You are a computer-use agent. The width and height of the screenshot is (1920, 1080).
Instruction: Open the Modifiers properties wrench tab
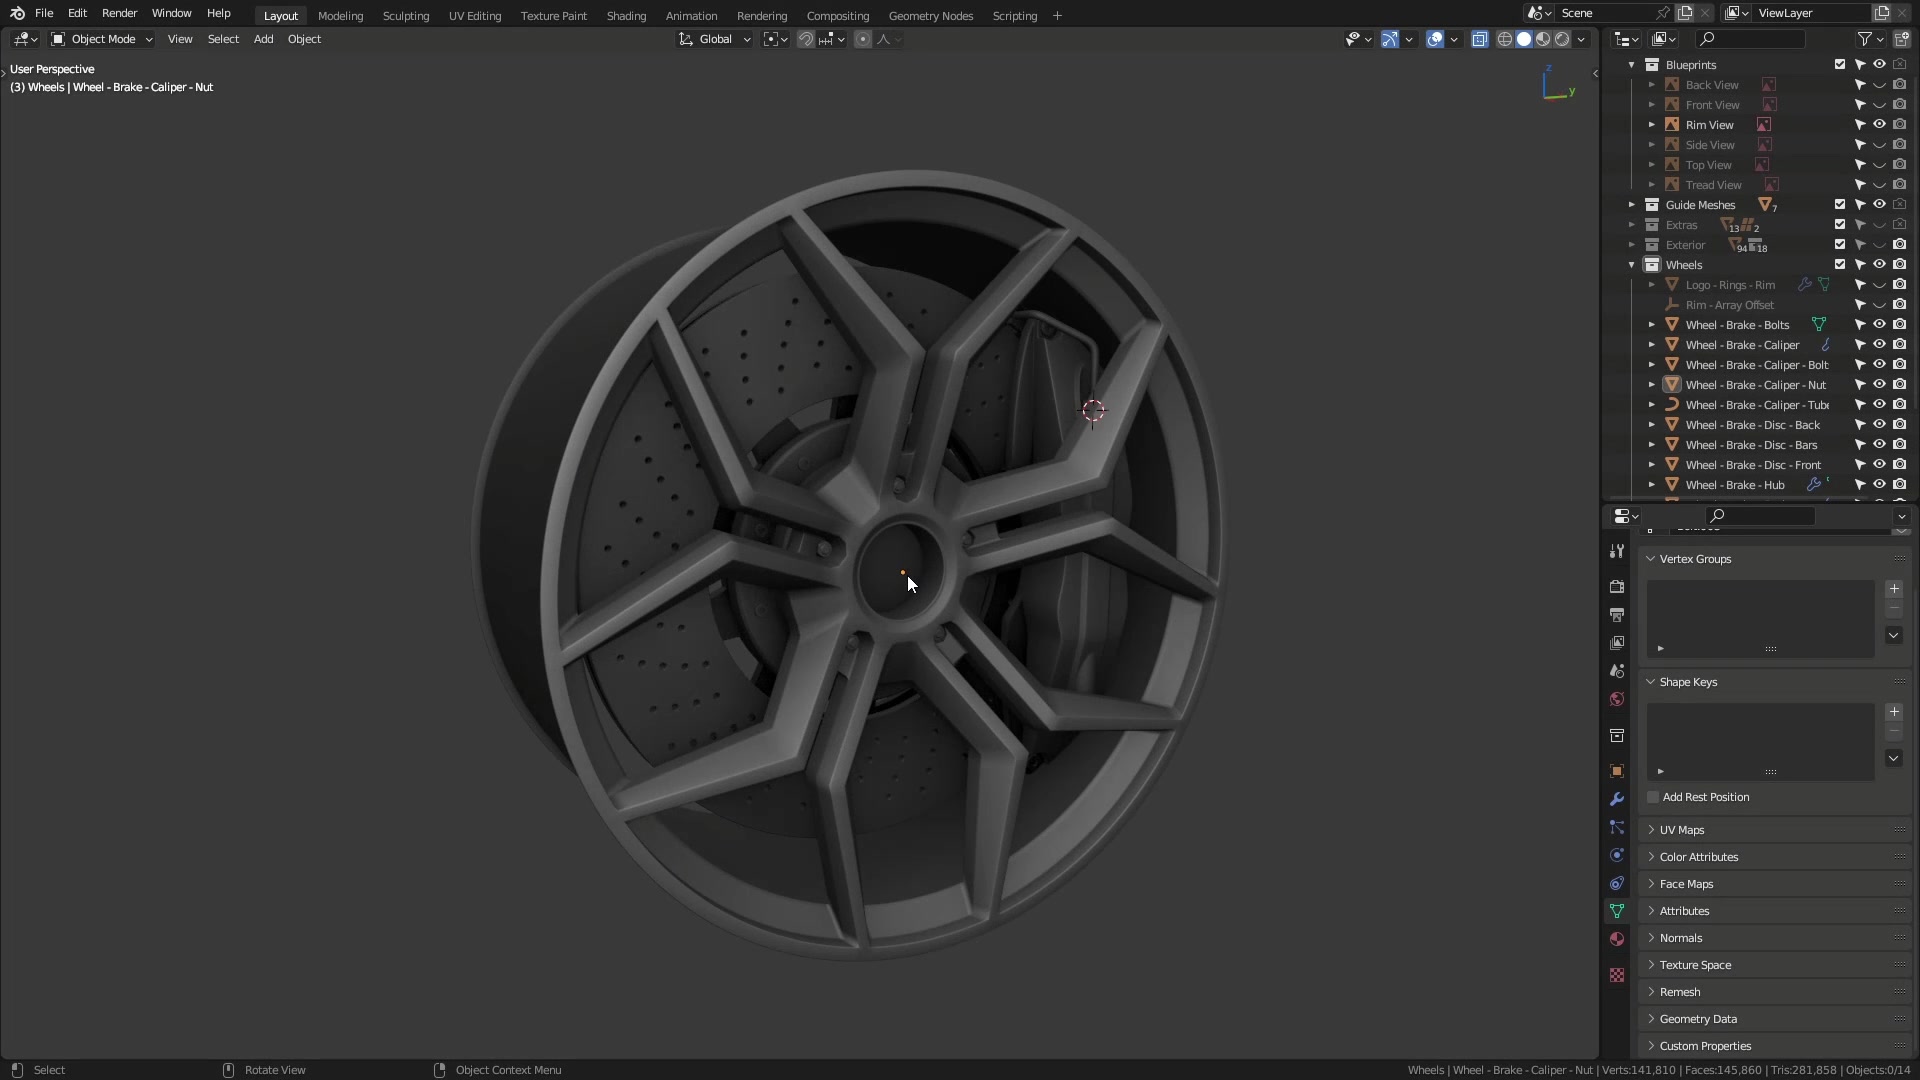click(1617, 799)
